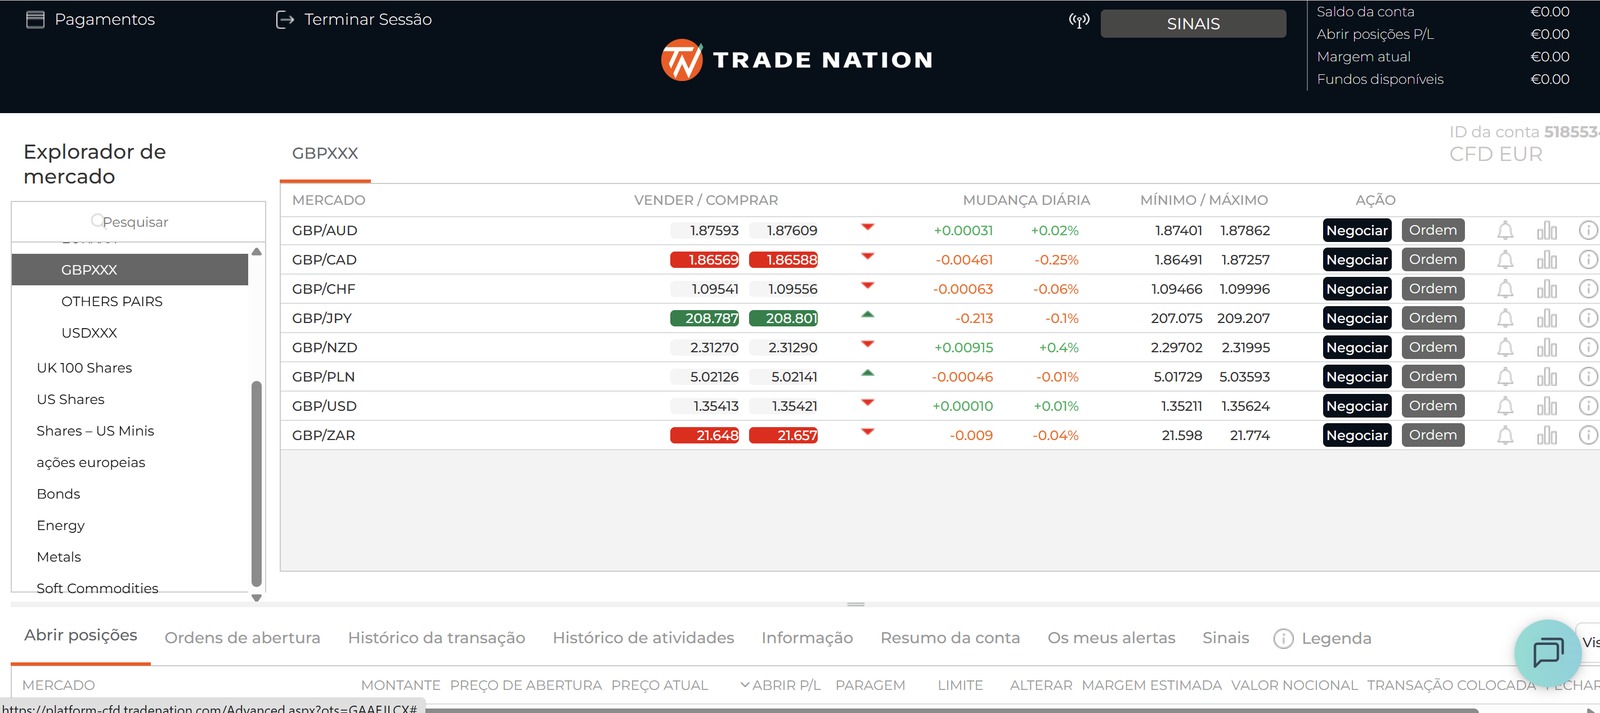The height and width of the screenshot is (713, 1600).
Task: Click the GBP/JPY buy price 208.801
Action: pos(784,318)
